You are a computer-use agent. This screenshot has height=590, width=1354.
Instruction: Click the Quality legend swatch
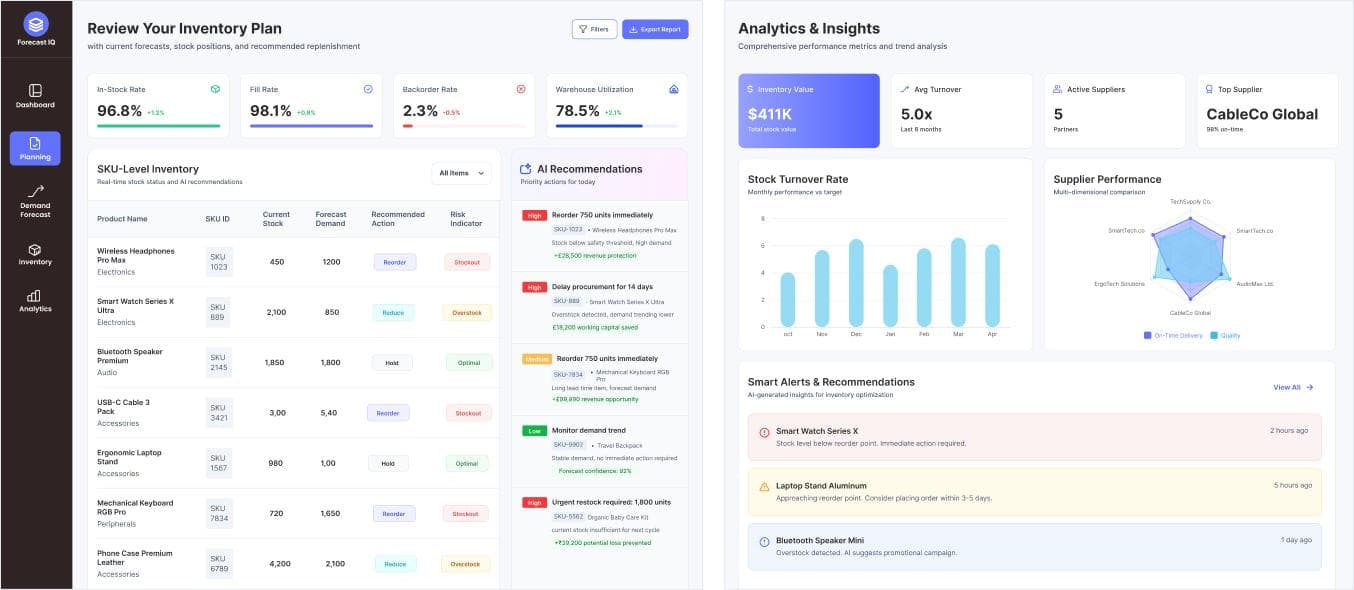[1214, 335]
